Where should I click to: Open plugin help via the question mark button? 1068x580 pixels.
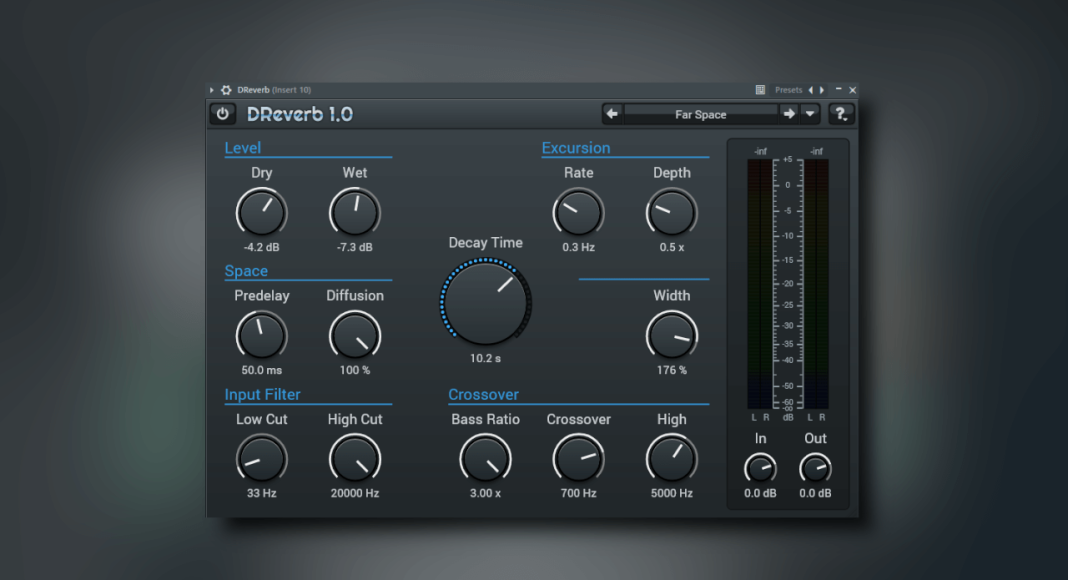tap(841, 113)
